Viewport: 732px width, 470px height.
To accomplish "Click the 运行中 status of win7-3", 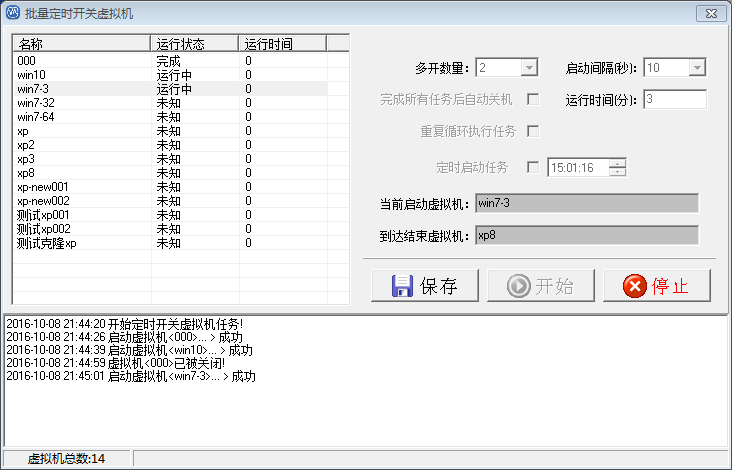I will (x=174, y=89).
